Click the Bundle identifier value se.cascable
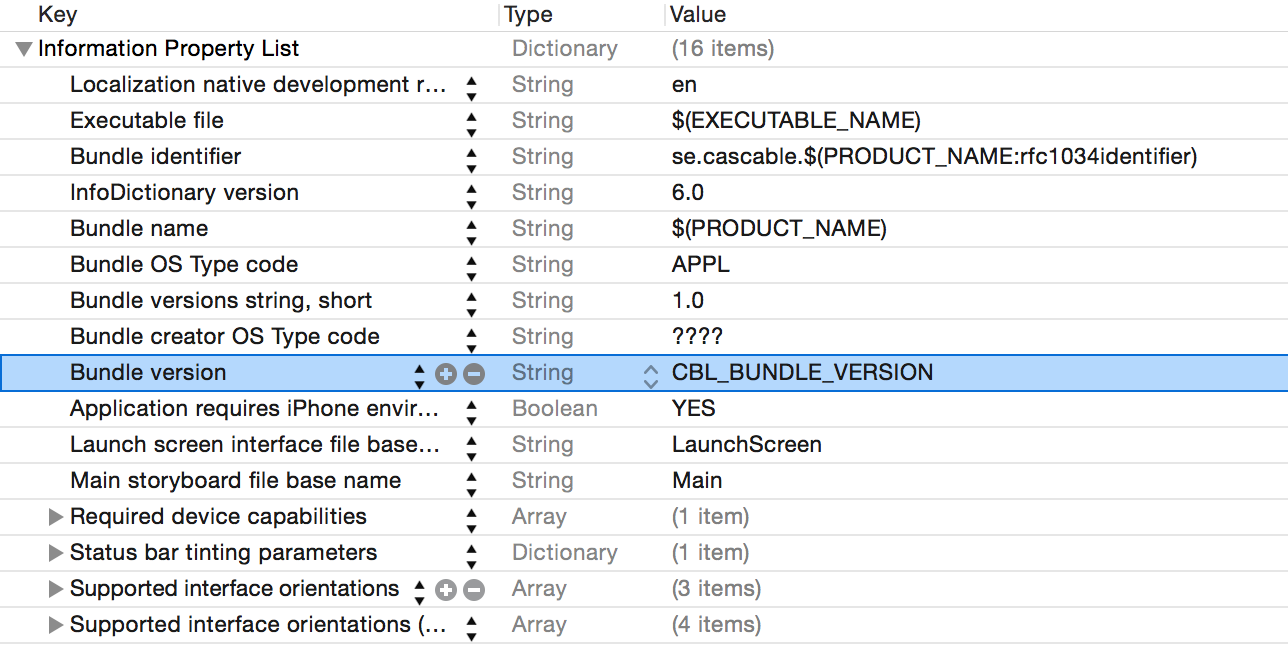Viewport: 1288px width, 658px height. point(934,157)
